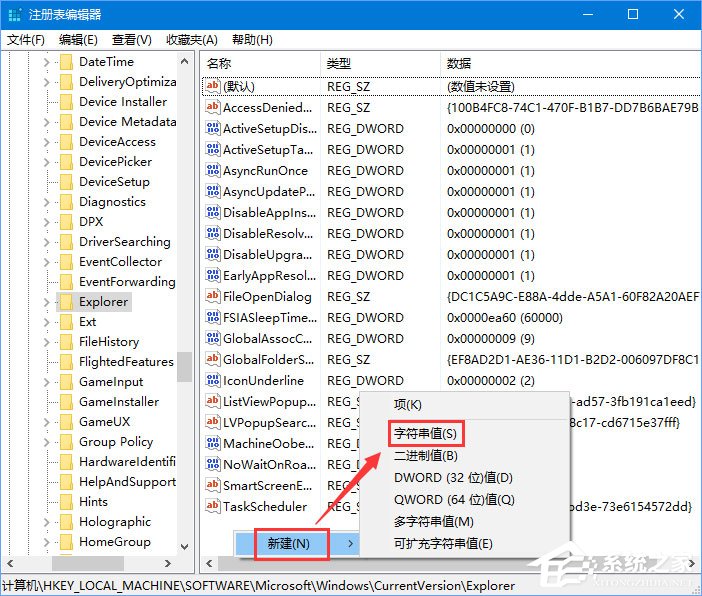Image resolution: width=702 pixels, height=596 pixels.
Task: Click the DWORD icon of IconUnderline value
Action: tap(212, 380)
